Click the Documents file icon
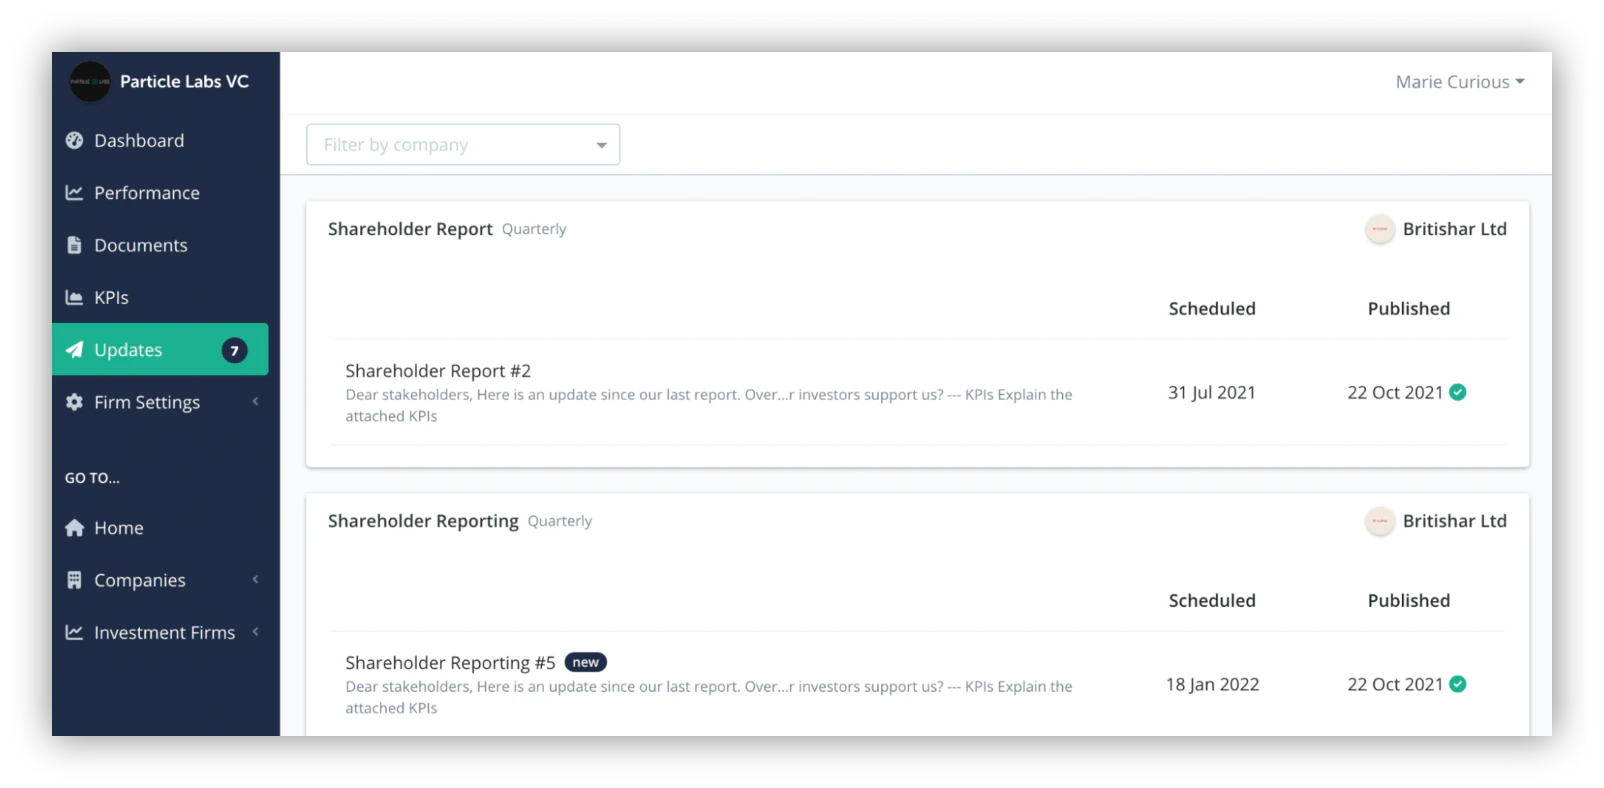1604x788 pixels. click(x=74, y=245)
